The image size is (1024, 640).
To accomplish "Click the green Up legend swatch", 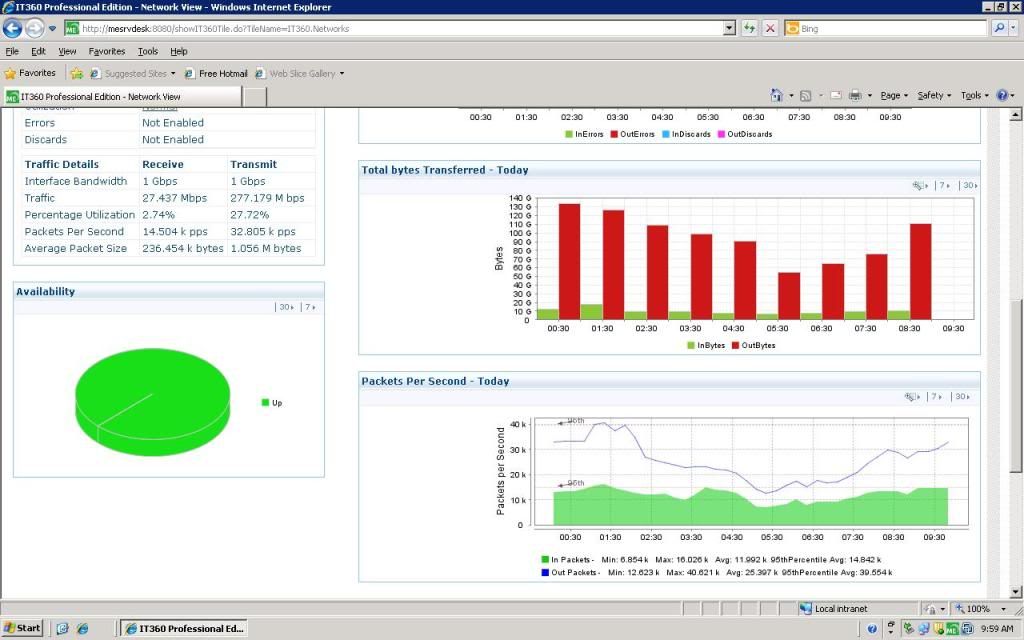I will pyautogui.click(x=265, y=402).
